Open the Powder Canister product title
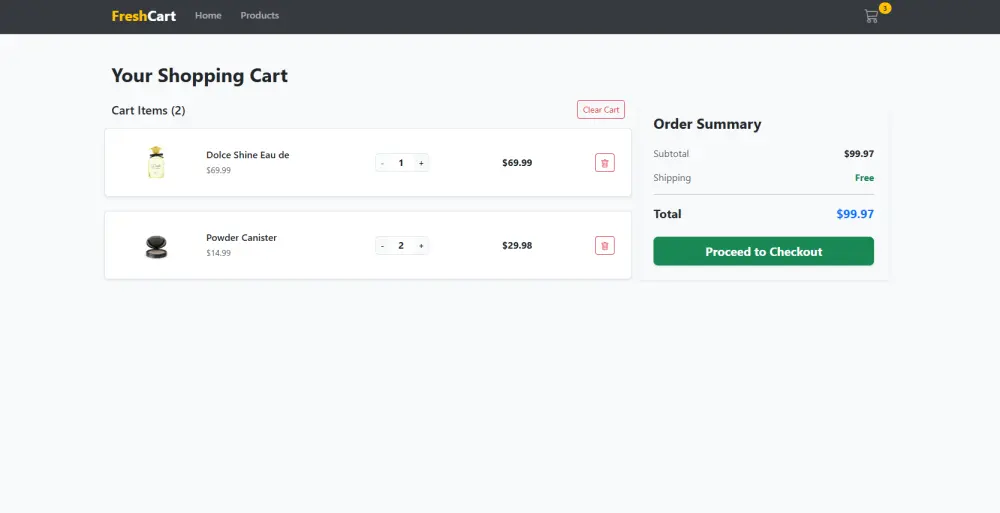The width and height of the screenshot is (1000, 513). 241,238
